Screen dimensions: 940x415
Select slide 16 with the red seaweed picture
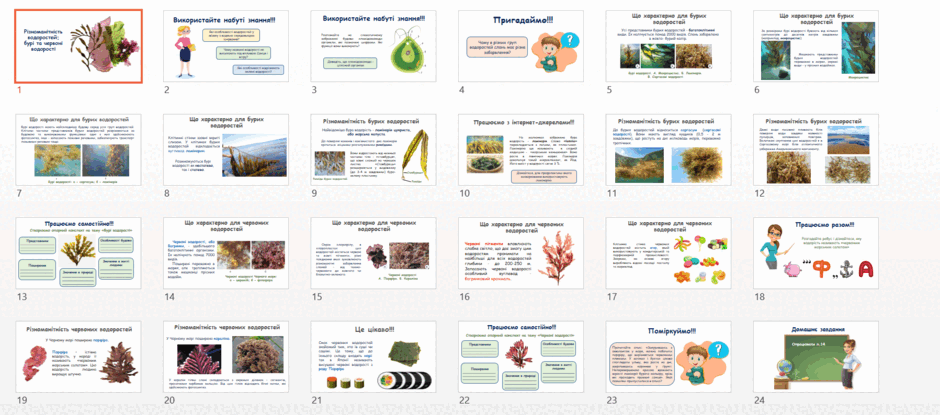tap(520, 253)
